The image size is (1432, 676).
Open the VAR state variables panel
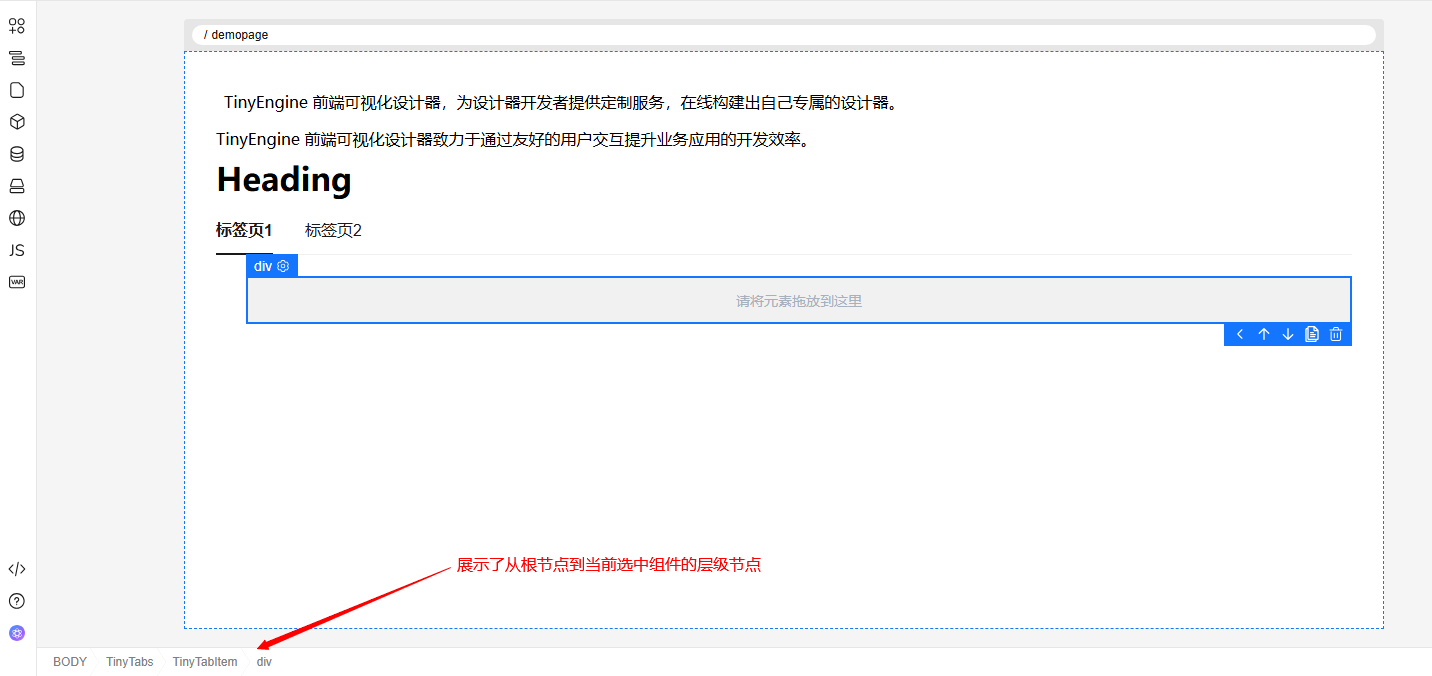17,282
